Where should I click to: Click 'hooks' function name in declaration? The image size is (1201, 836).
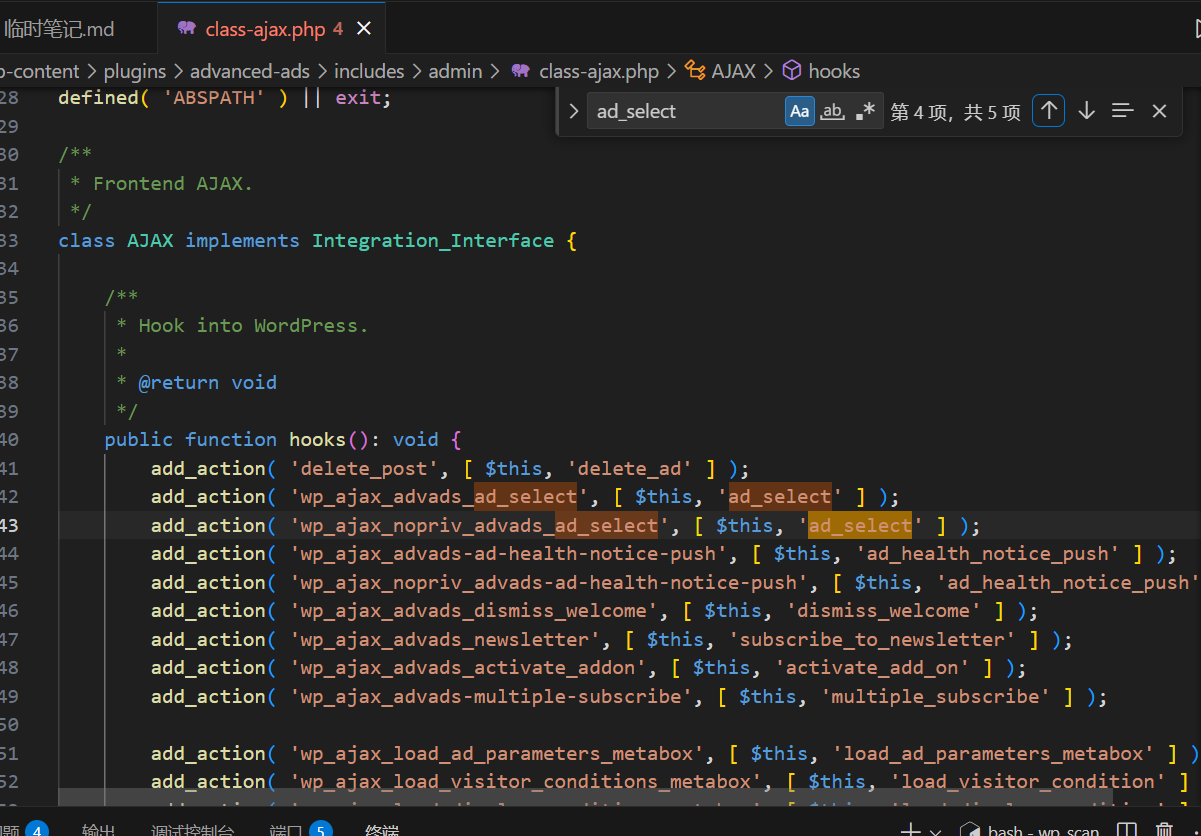click(317, 440)
